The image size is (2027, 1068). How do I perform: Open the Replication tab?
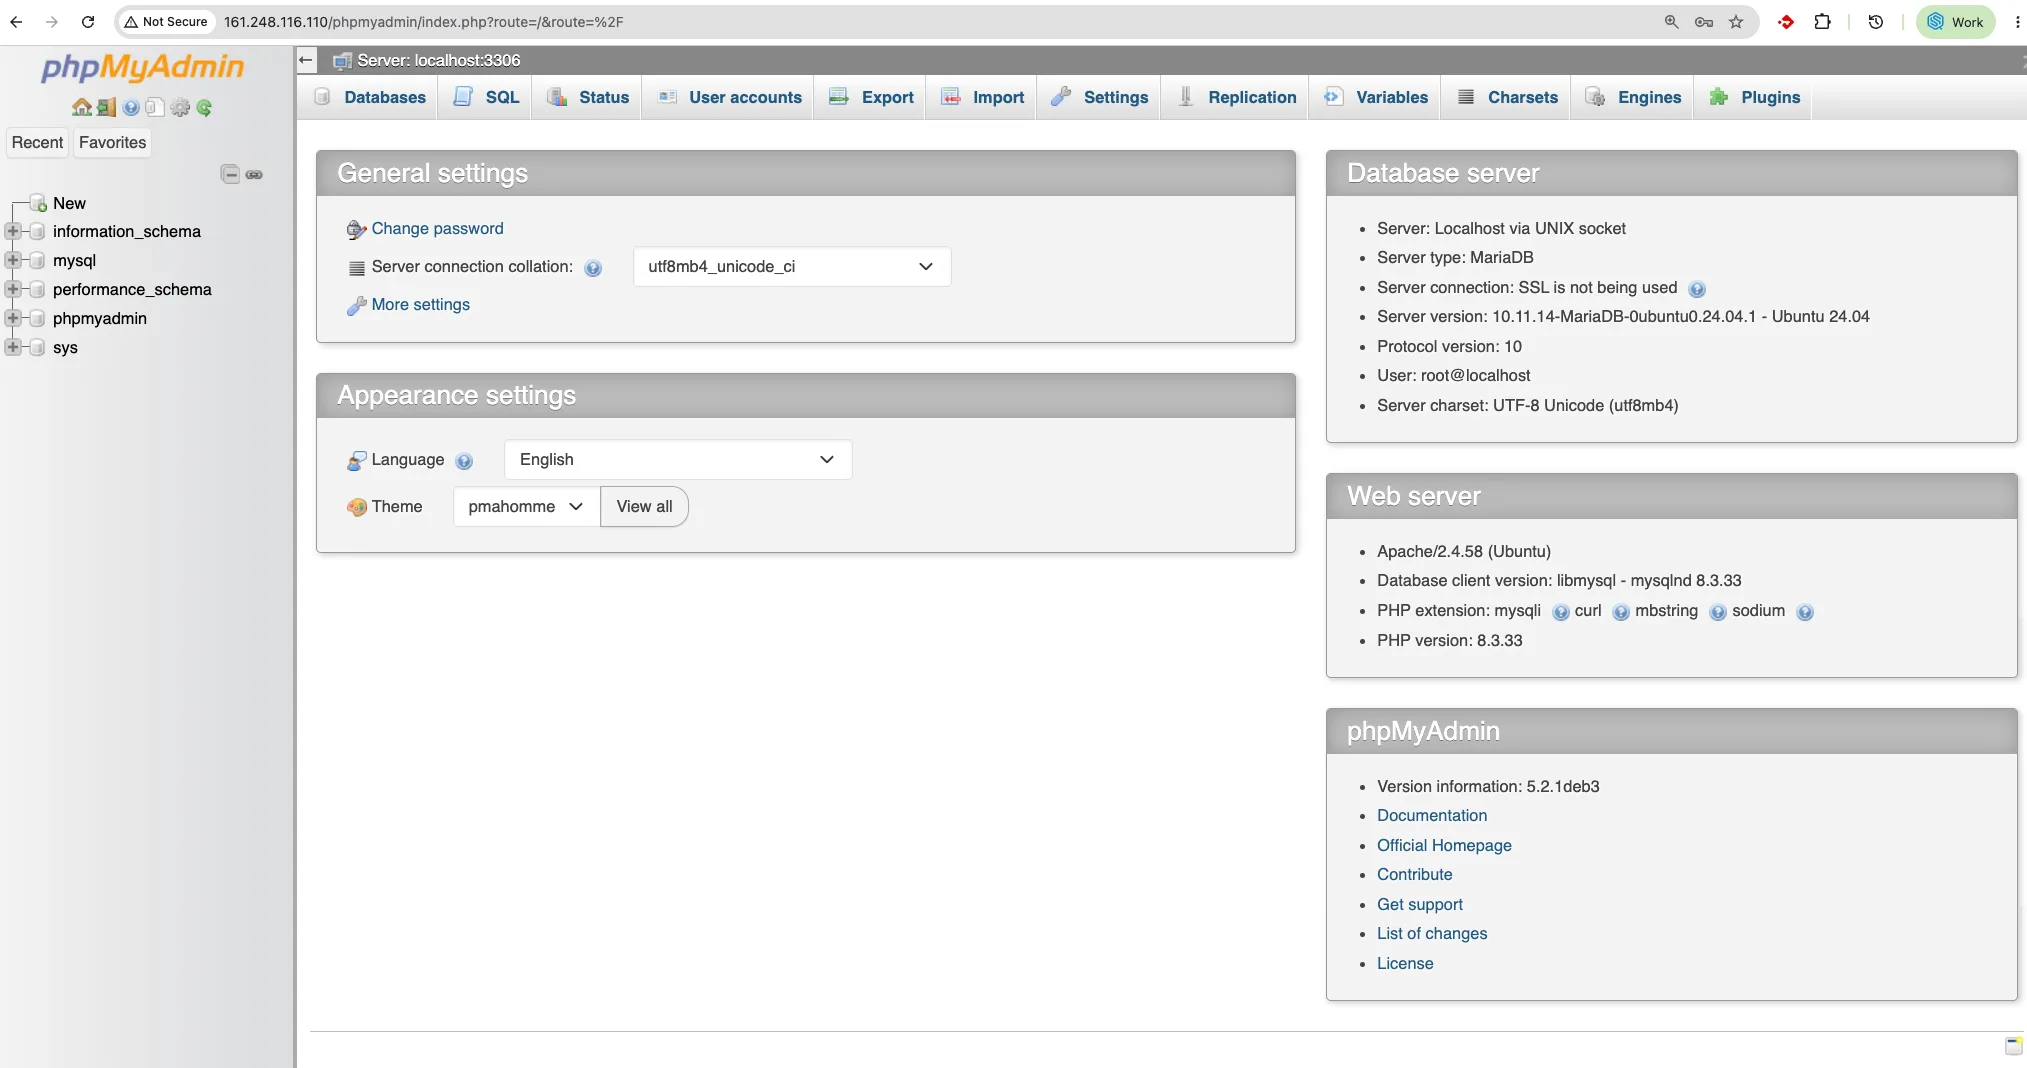coord(1237,97)
